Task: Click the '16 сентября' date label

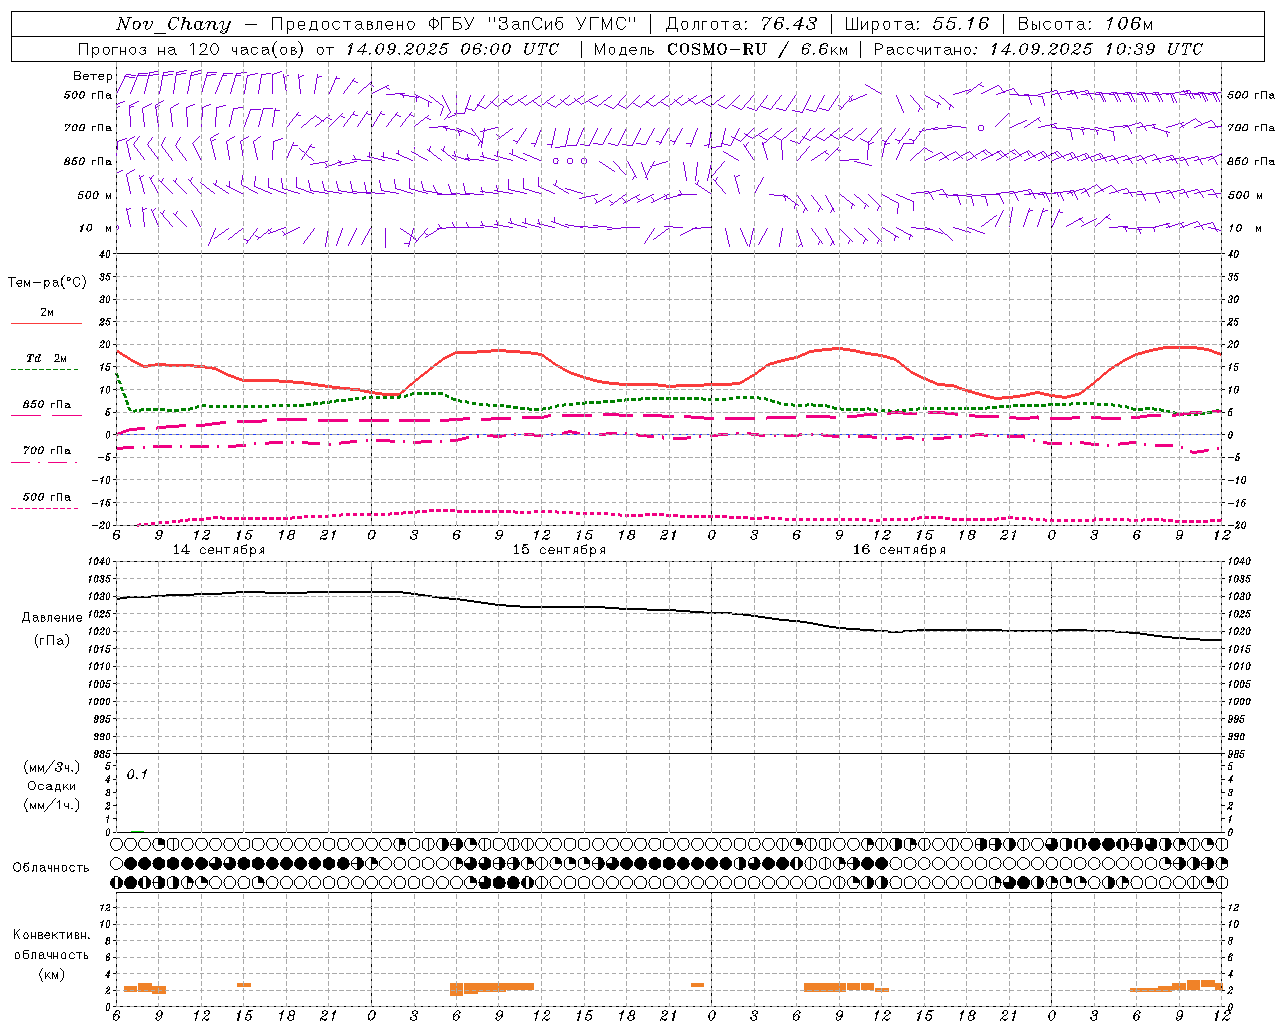Action: point(899,550)
